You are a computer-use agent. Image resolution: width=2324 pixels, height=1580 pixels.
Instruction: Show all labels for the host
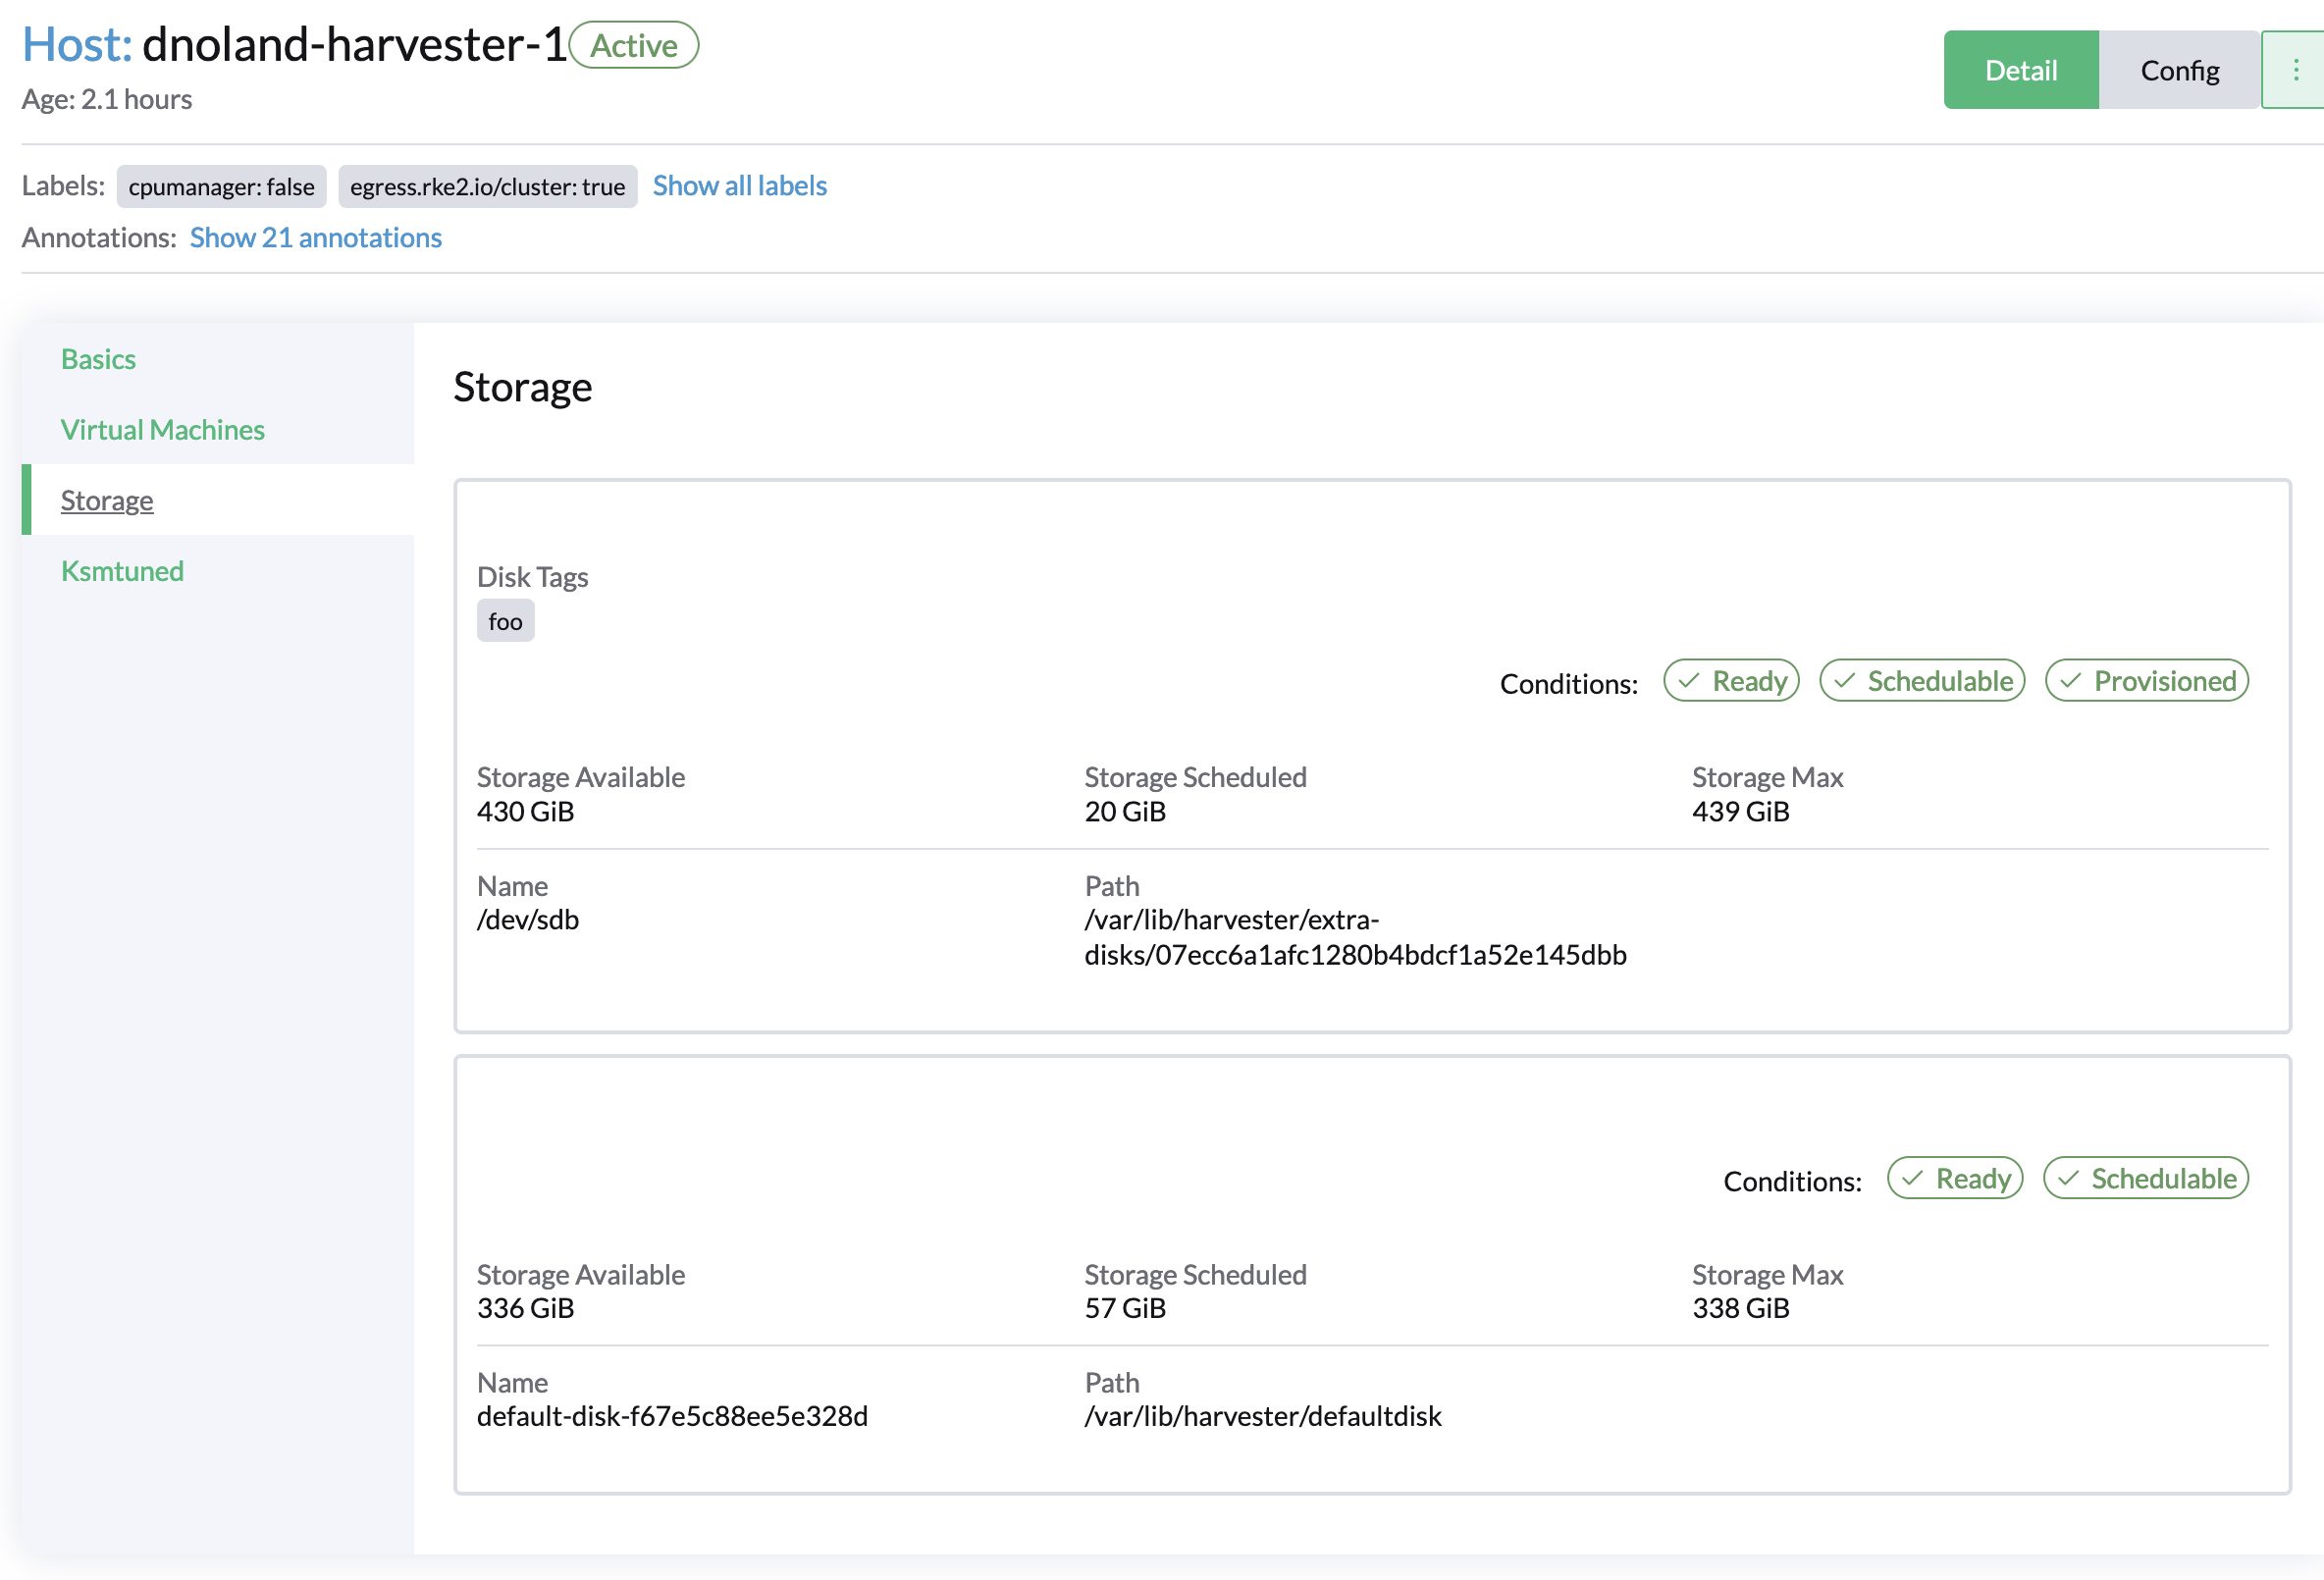(x=739, y=185)
